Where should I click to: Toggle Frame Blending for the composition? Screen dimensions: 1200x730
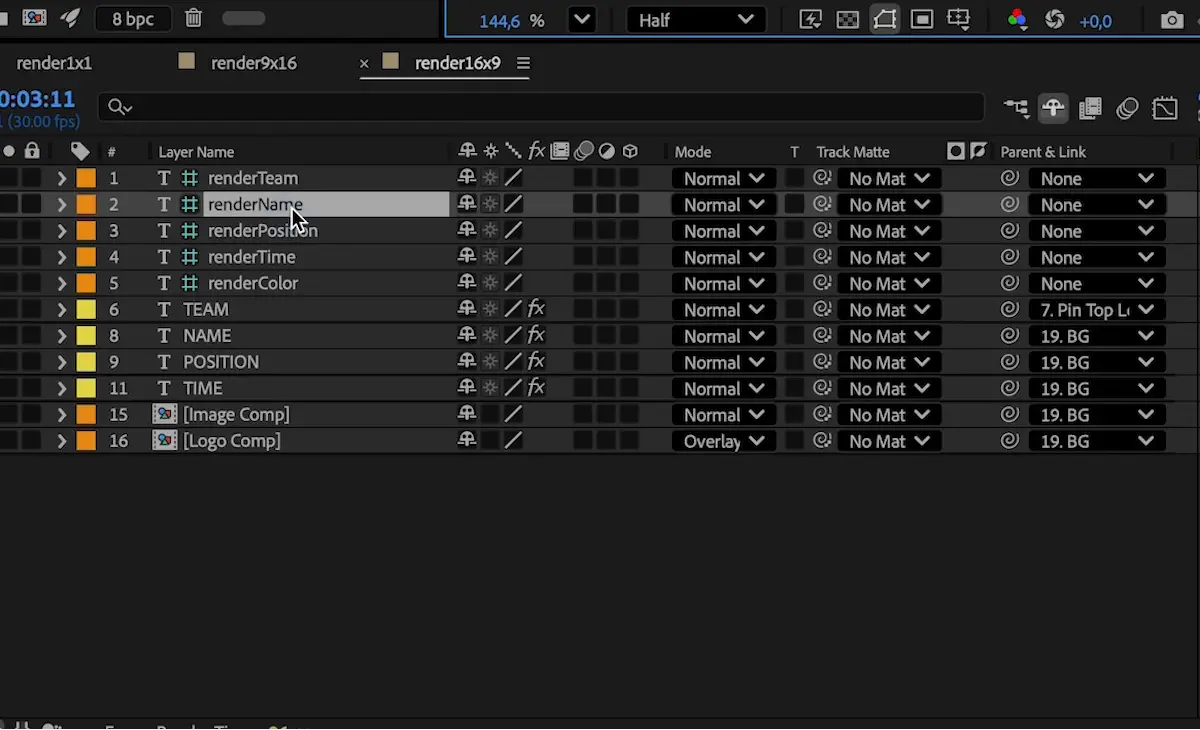(1090, 108)
